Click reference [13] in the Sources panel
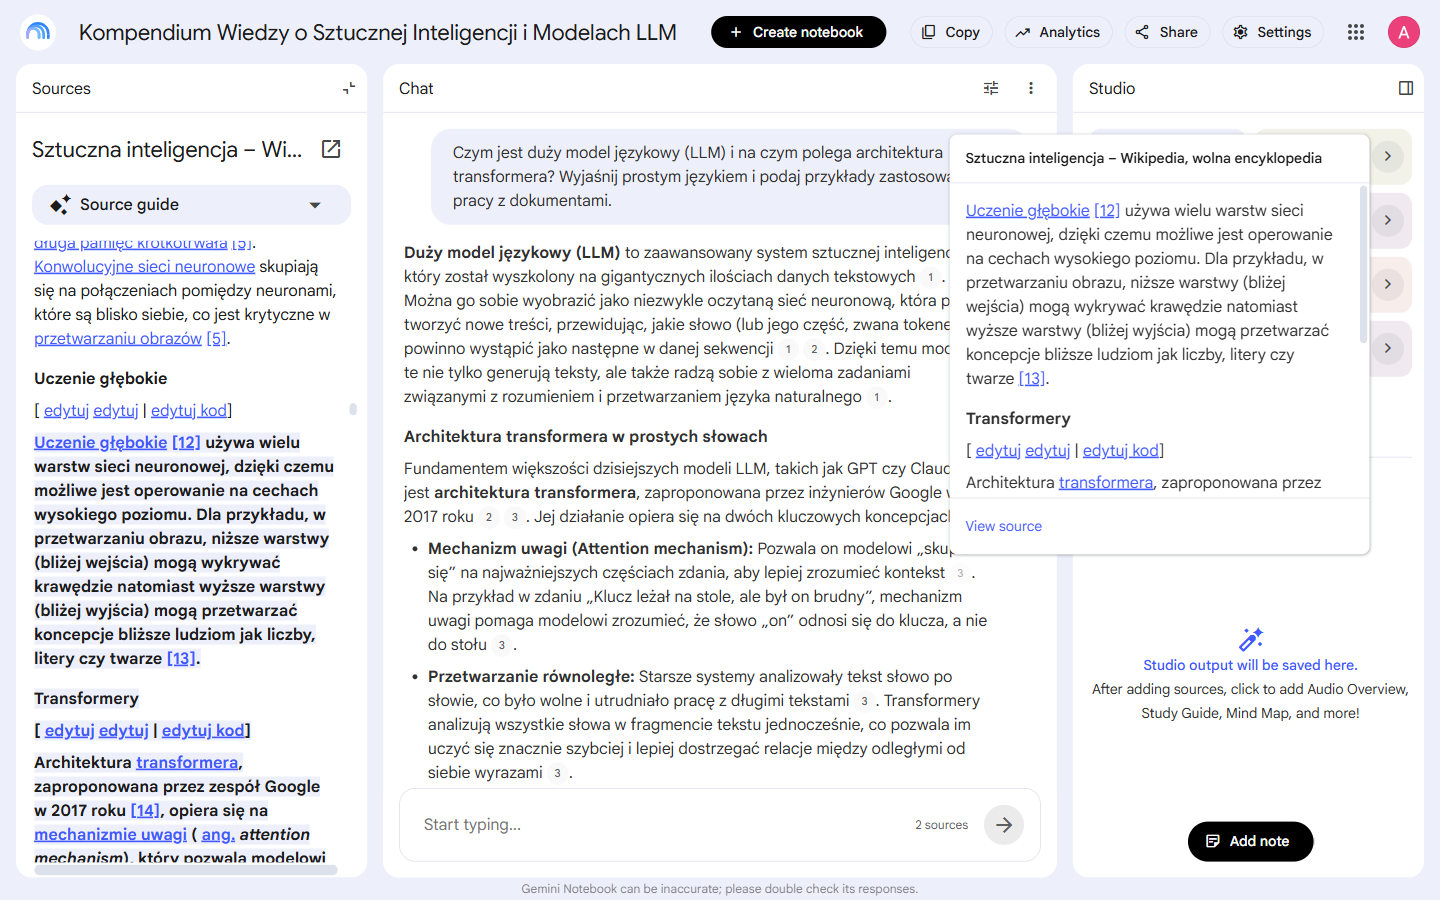1440x900 pixels. click(x=181, y=658)
